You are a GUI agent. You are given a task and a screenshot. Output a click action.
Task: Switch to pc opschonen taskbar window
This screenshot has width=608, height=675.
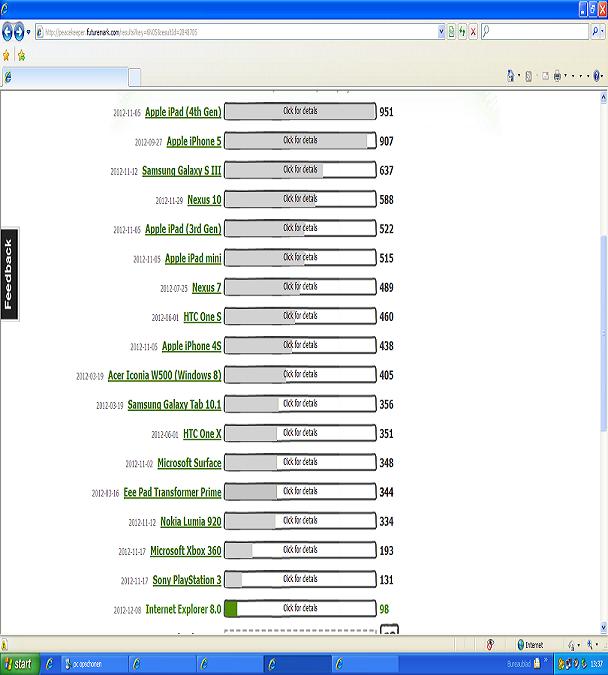pyautogui.click(x=95, y=664)
